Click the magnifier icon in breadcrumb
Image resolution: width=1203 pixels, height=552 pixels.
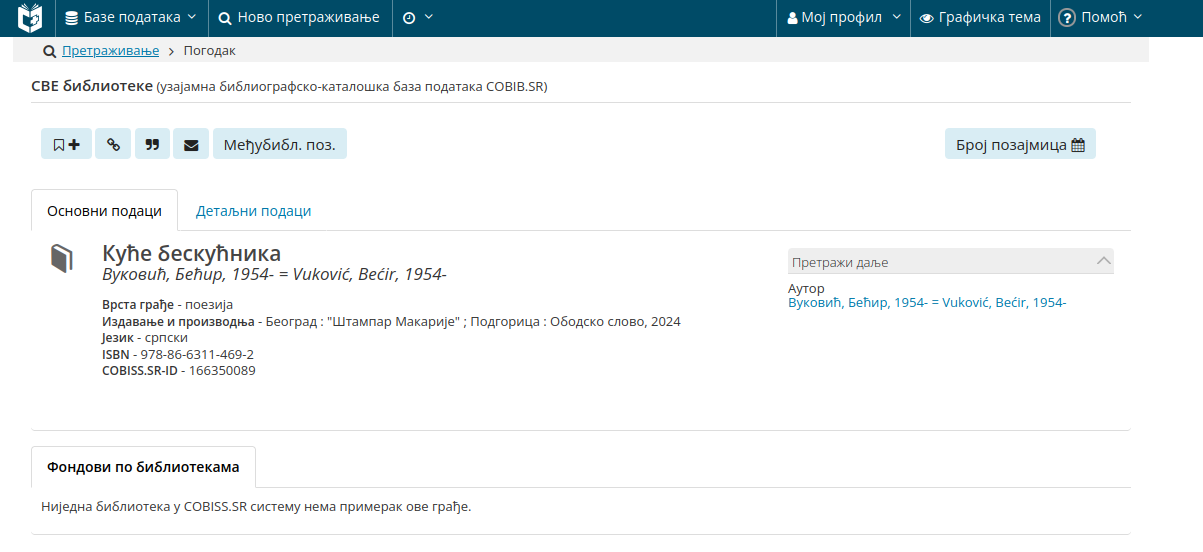click(49, 51)
